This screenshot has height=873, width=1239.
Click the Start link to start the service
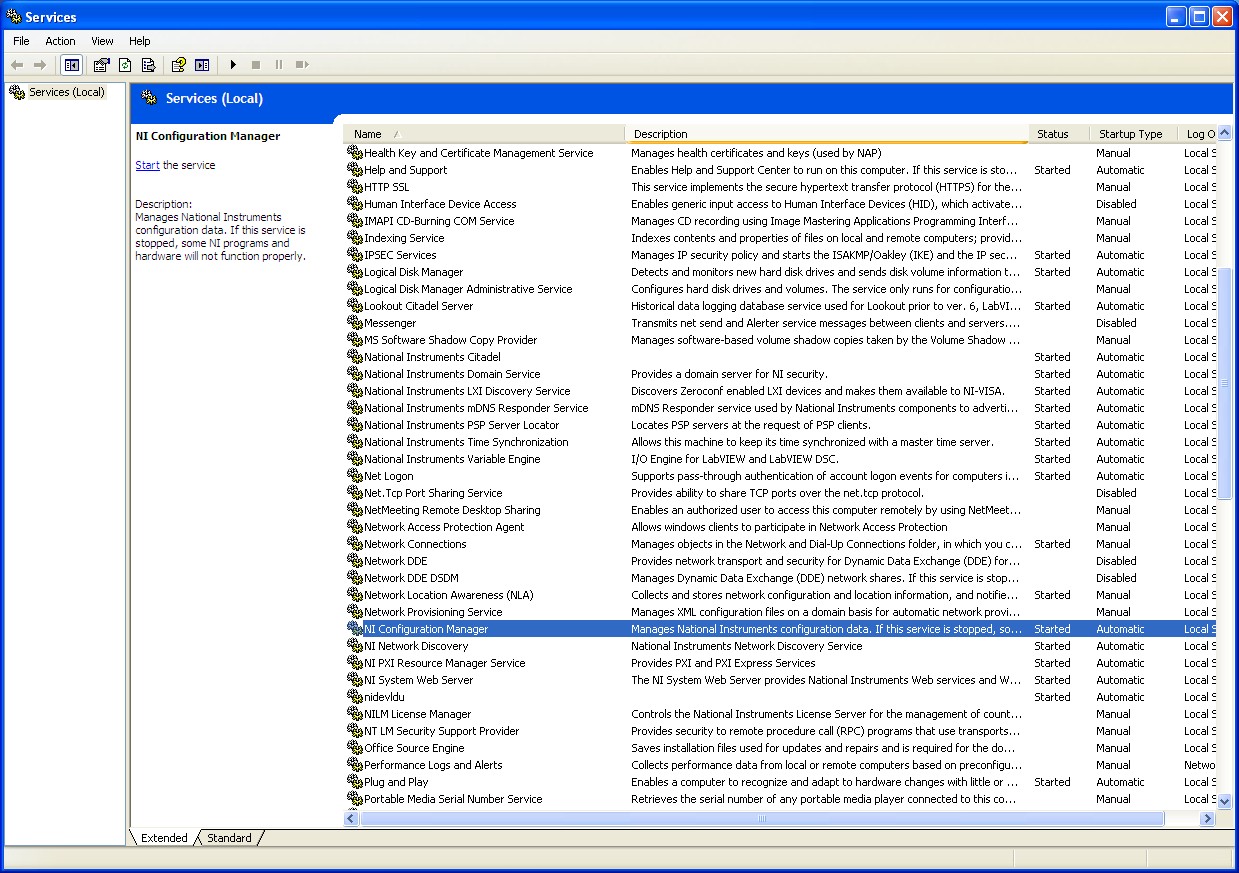[147, 165]
